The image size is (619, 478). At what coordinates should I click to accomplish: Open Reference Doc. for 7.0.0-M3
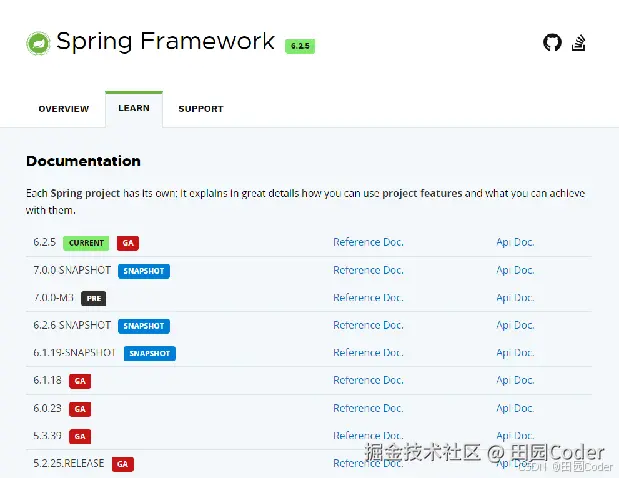(x=368, y=298)
